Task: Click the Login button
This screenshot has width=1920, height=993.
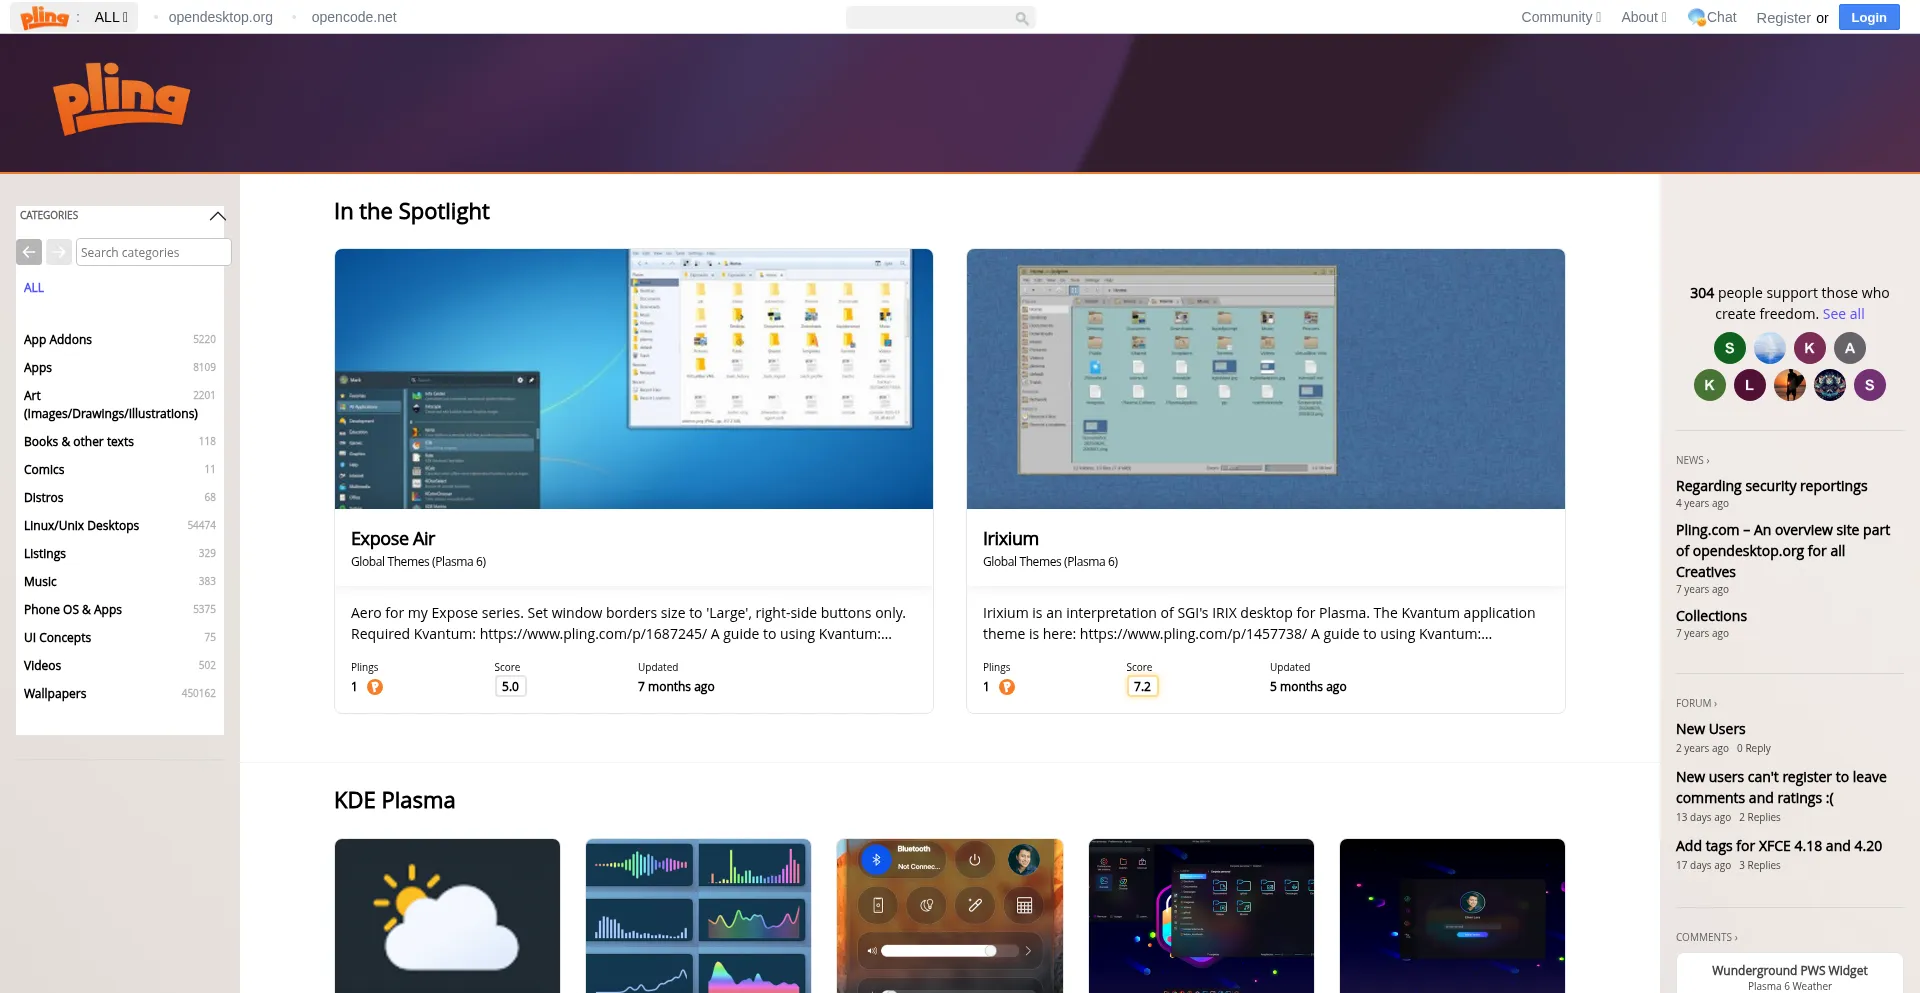Action: [x=1868, y=17]
